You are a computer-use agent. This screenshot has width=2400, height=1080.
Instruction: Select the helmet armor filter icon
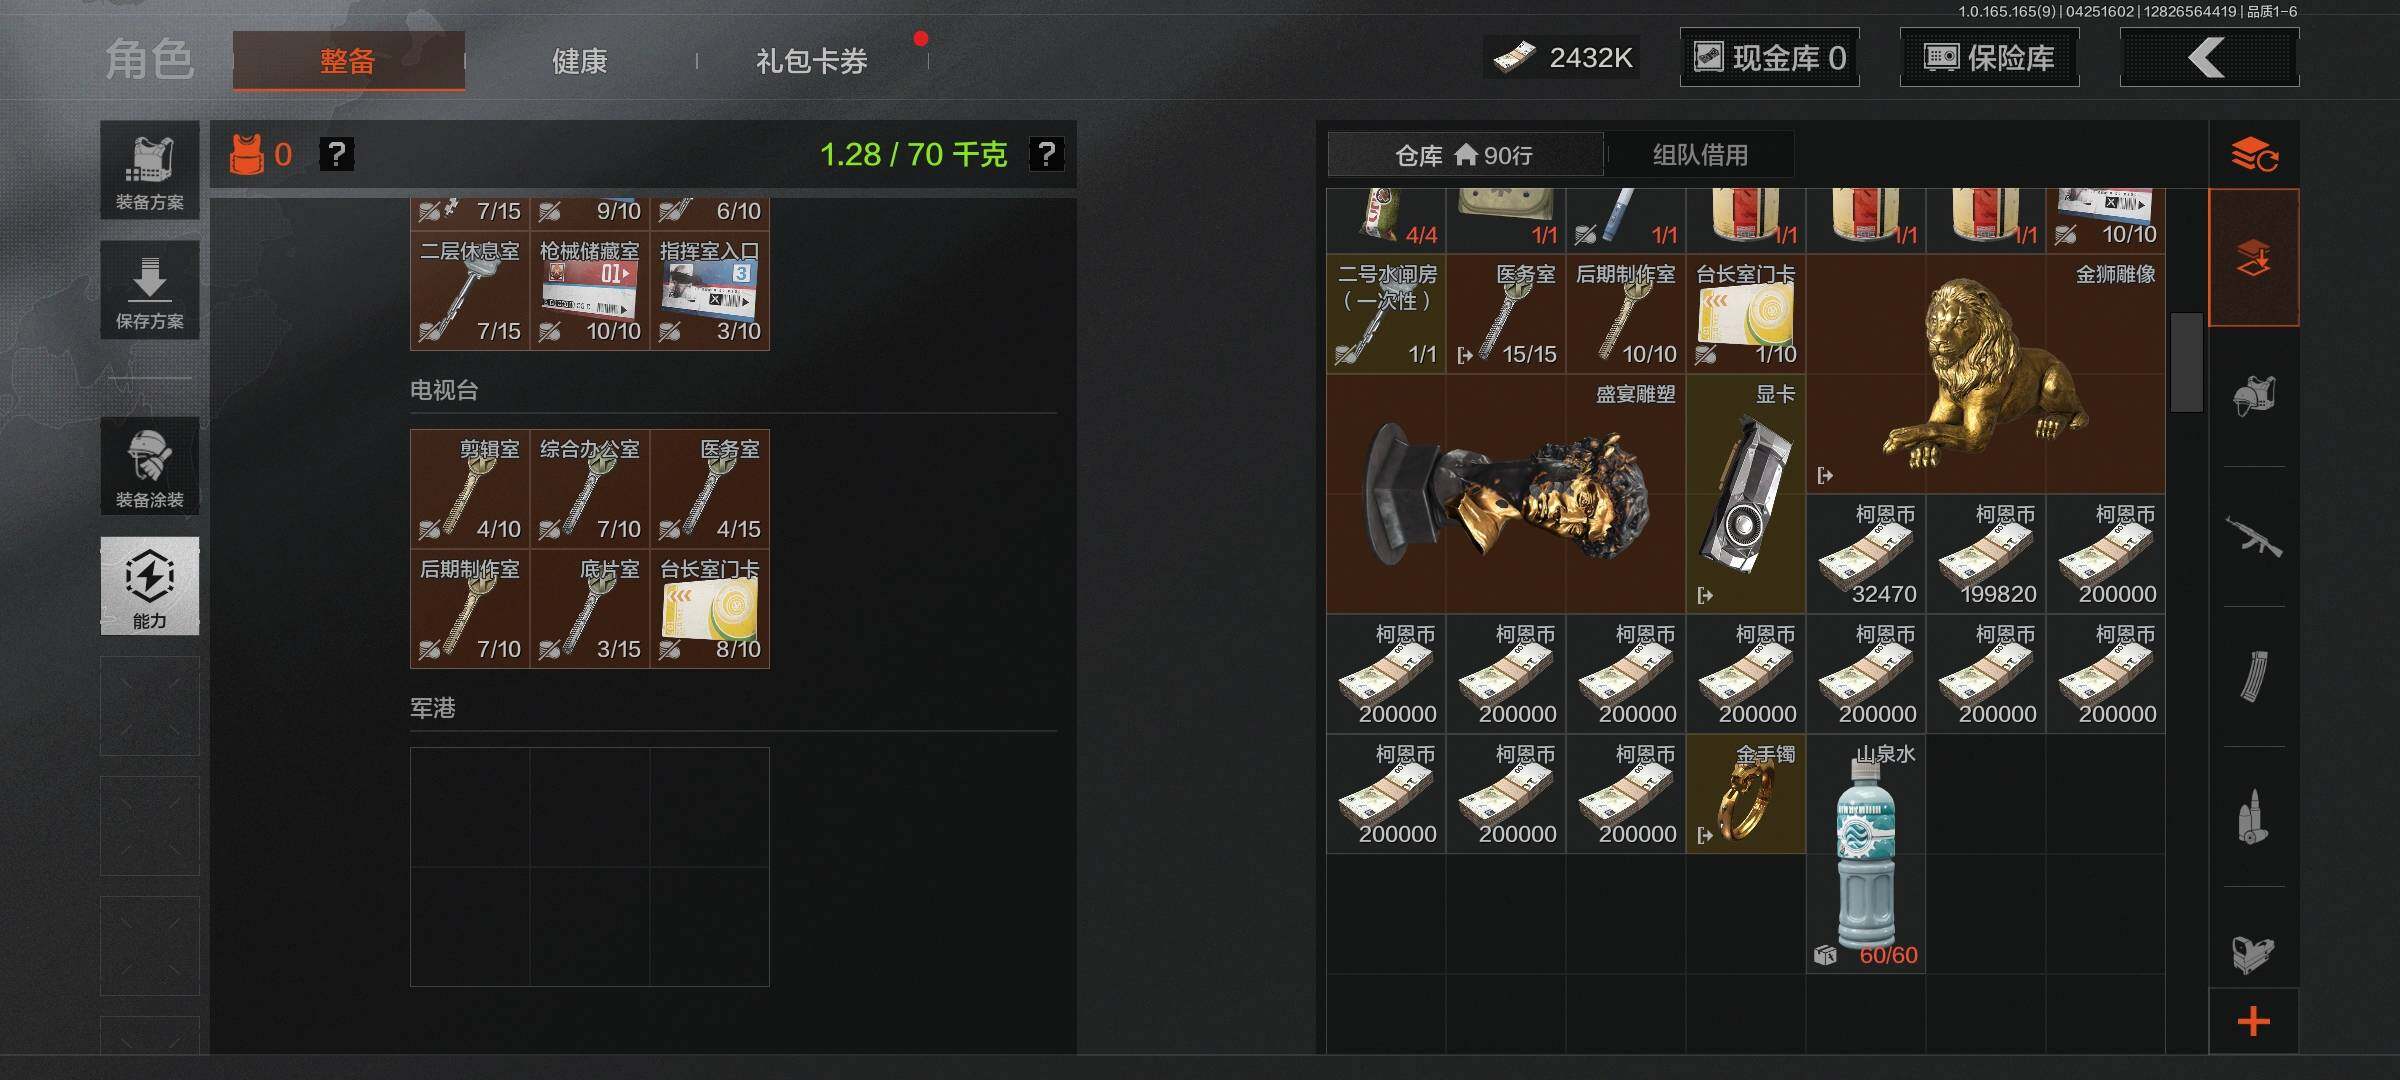[x=2254, y=396]
